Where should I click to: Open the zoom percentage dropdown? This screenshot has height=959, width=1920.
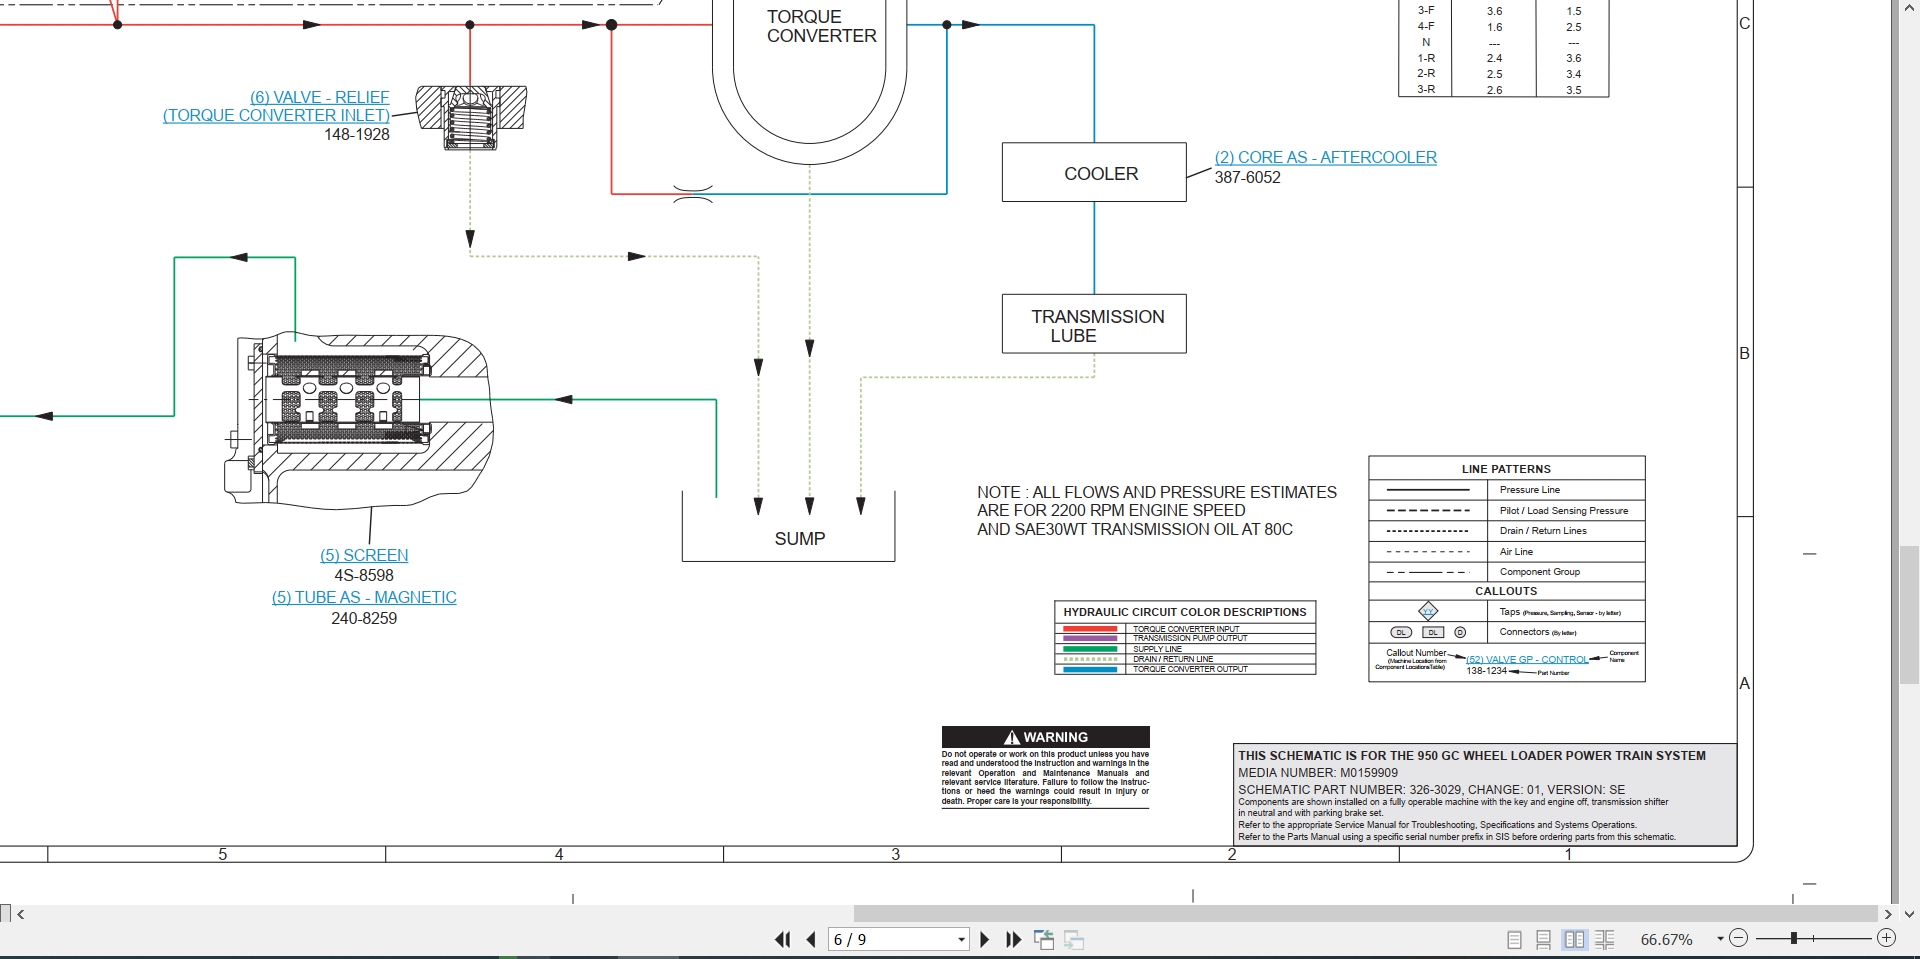1720,939
